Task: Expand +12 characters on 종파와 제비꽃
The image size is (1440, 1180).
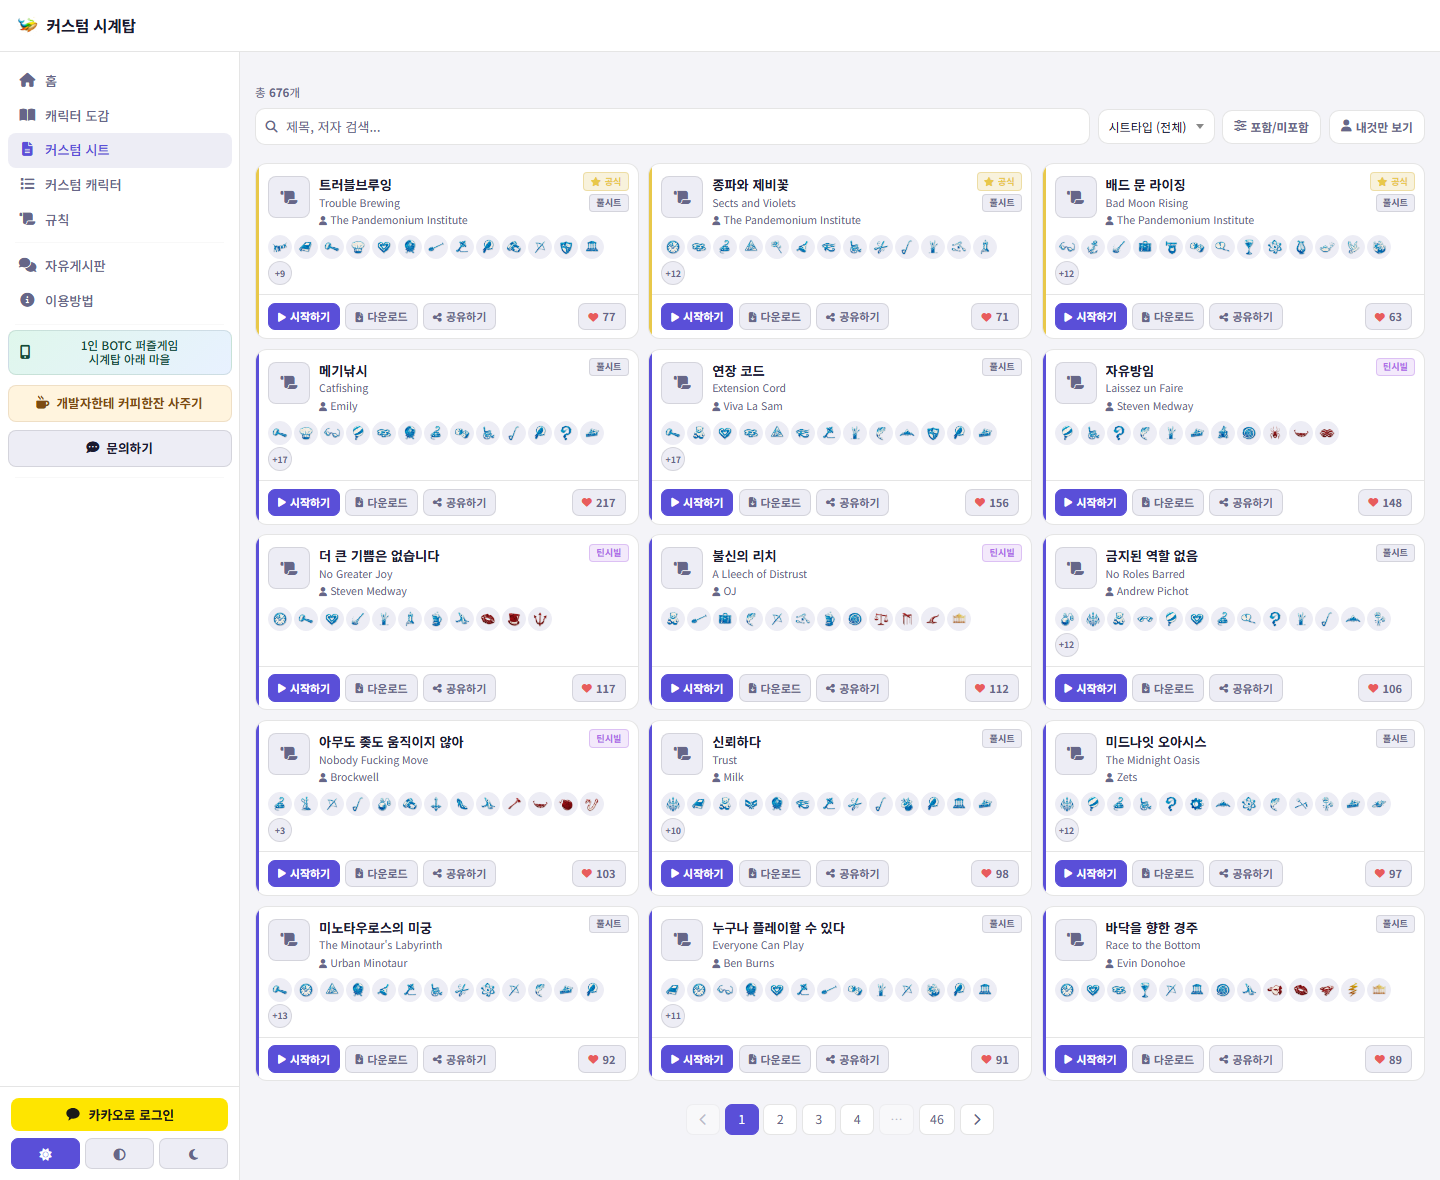Action: click(673, 273)
